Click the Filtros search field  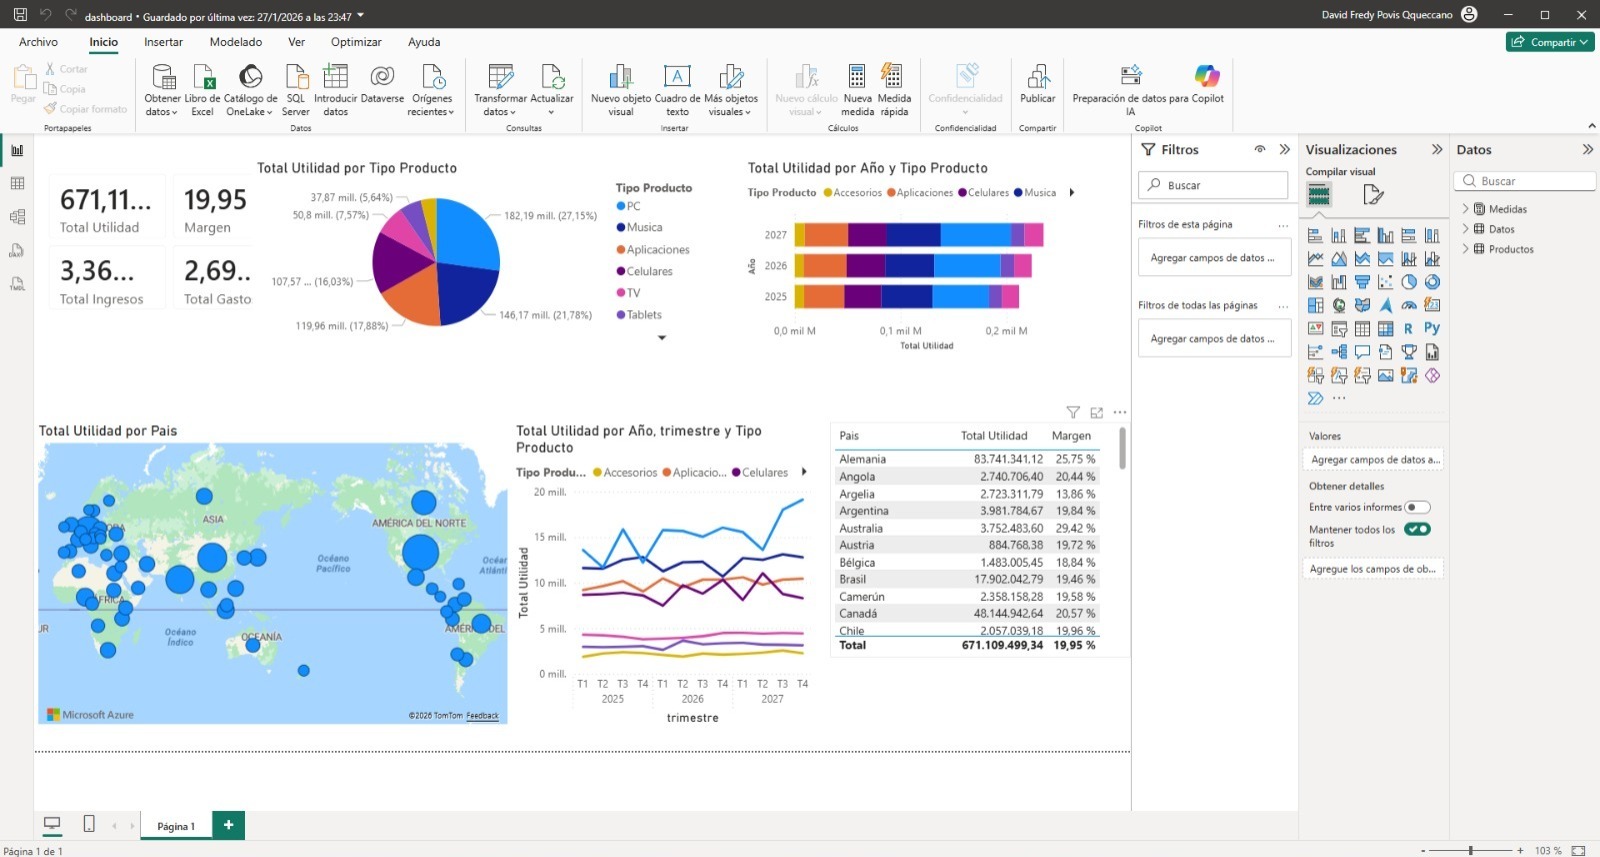(x=1213, y=185)
